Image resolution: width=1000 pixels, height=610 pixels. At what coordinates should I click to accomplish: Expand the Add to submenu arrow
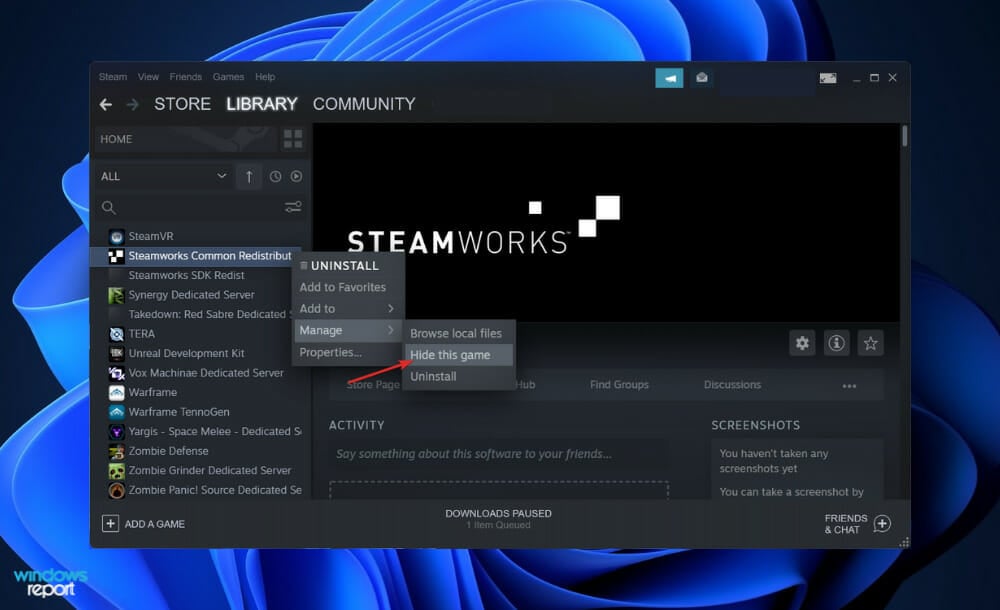click(390, 309)
